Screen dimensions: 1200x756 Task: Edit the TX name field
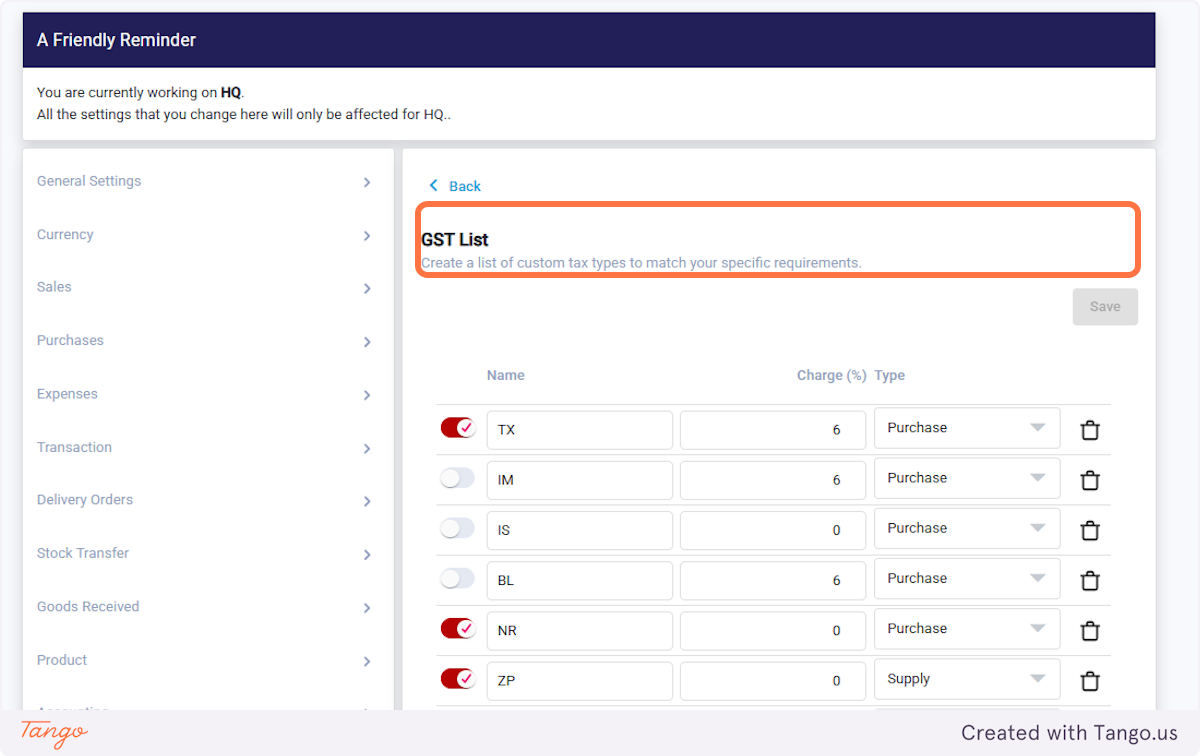(580, 430)
